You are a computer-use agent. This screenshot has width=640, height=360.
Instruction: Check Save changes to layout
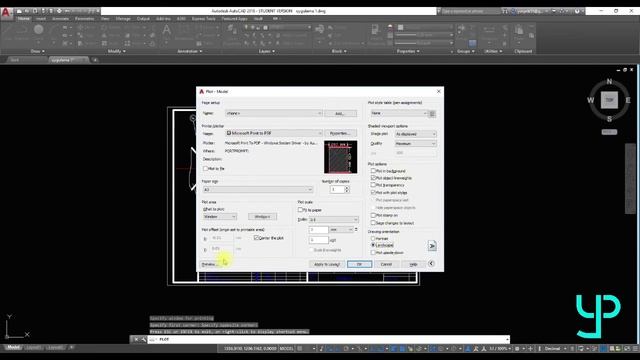click(373, 223)
